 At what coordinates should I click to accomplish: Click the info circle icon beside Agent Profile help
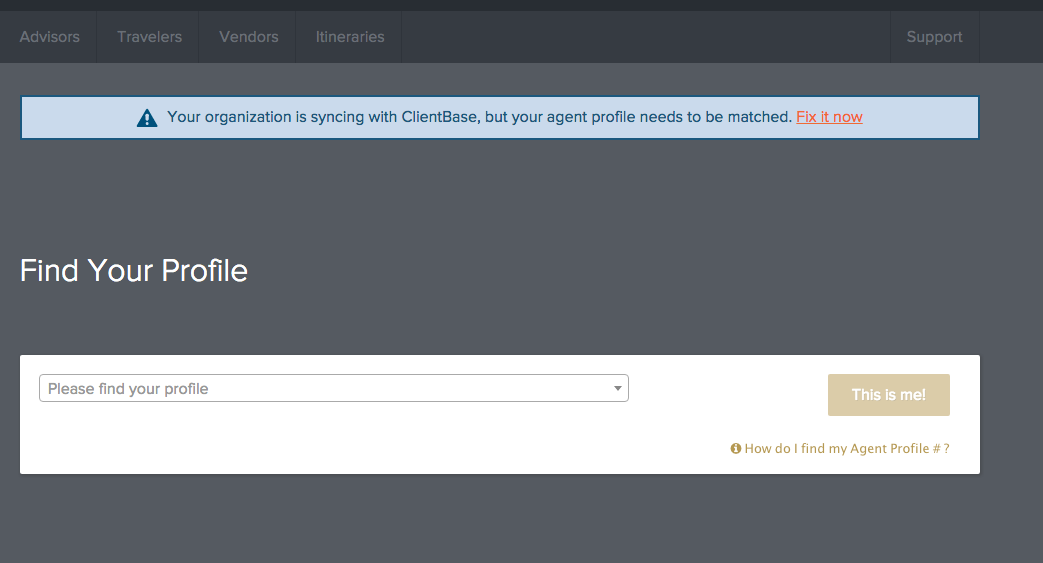pos(736,449)
